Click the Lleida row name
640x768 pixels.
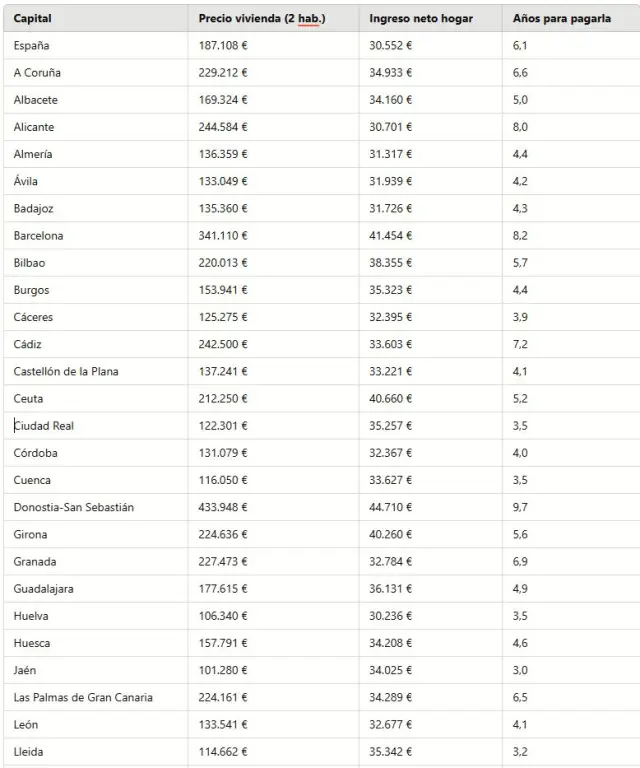click(x=28, y=751)
